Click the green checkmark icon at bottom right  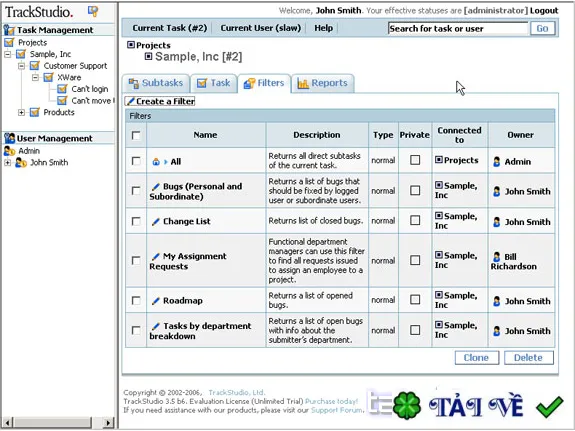tap(549, 406)
